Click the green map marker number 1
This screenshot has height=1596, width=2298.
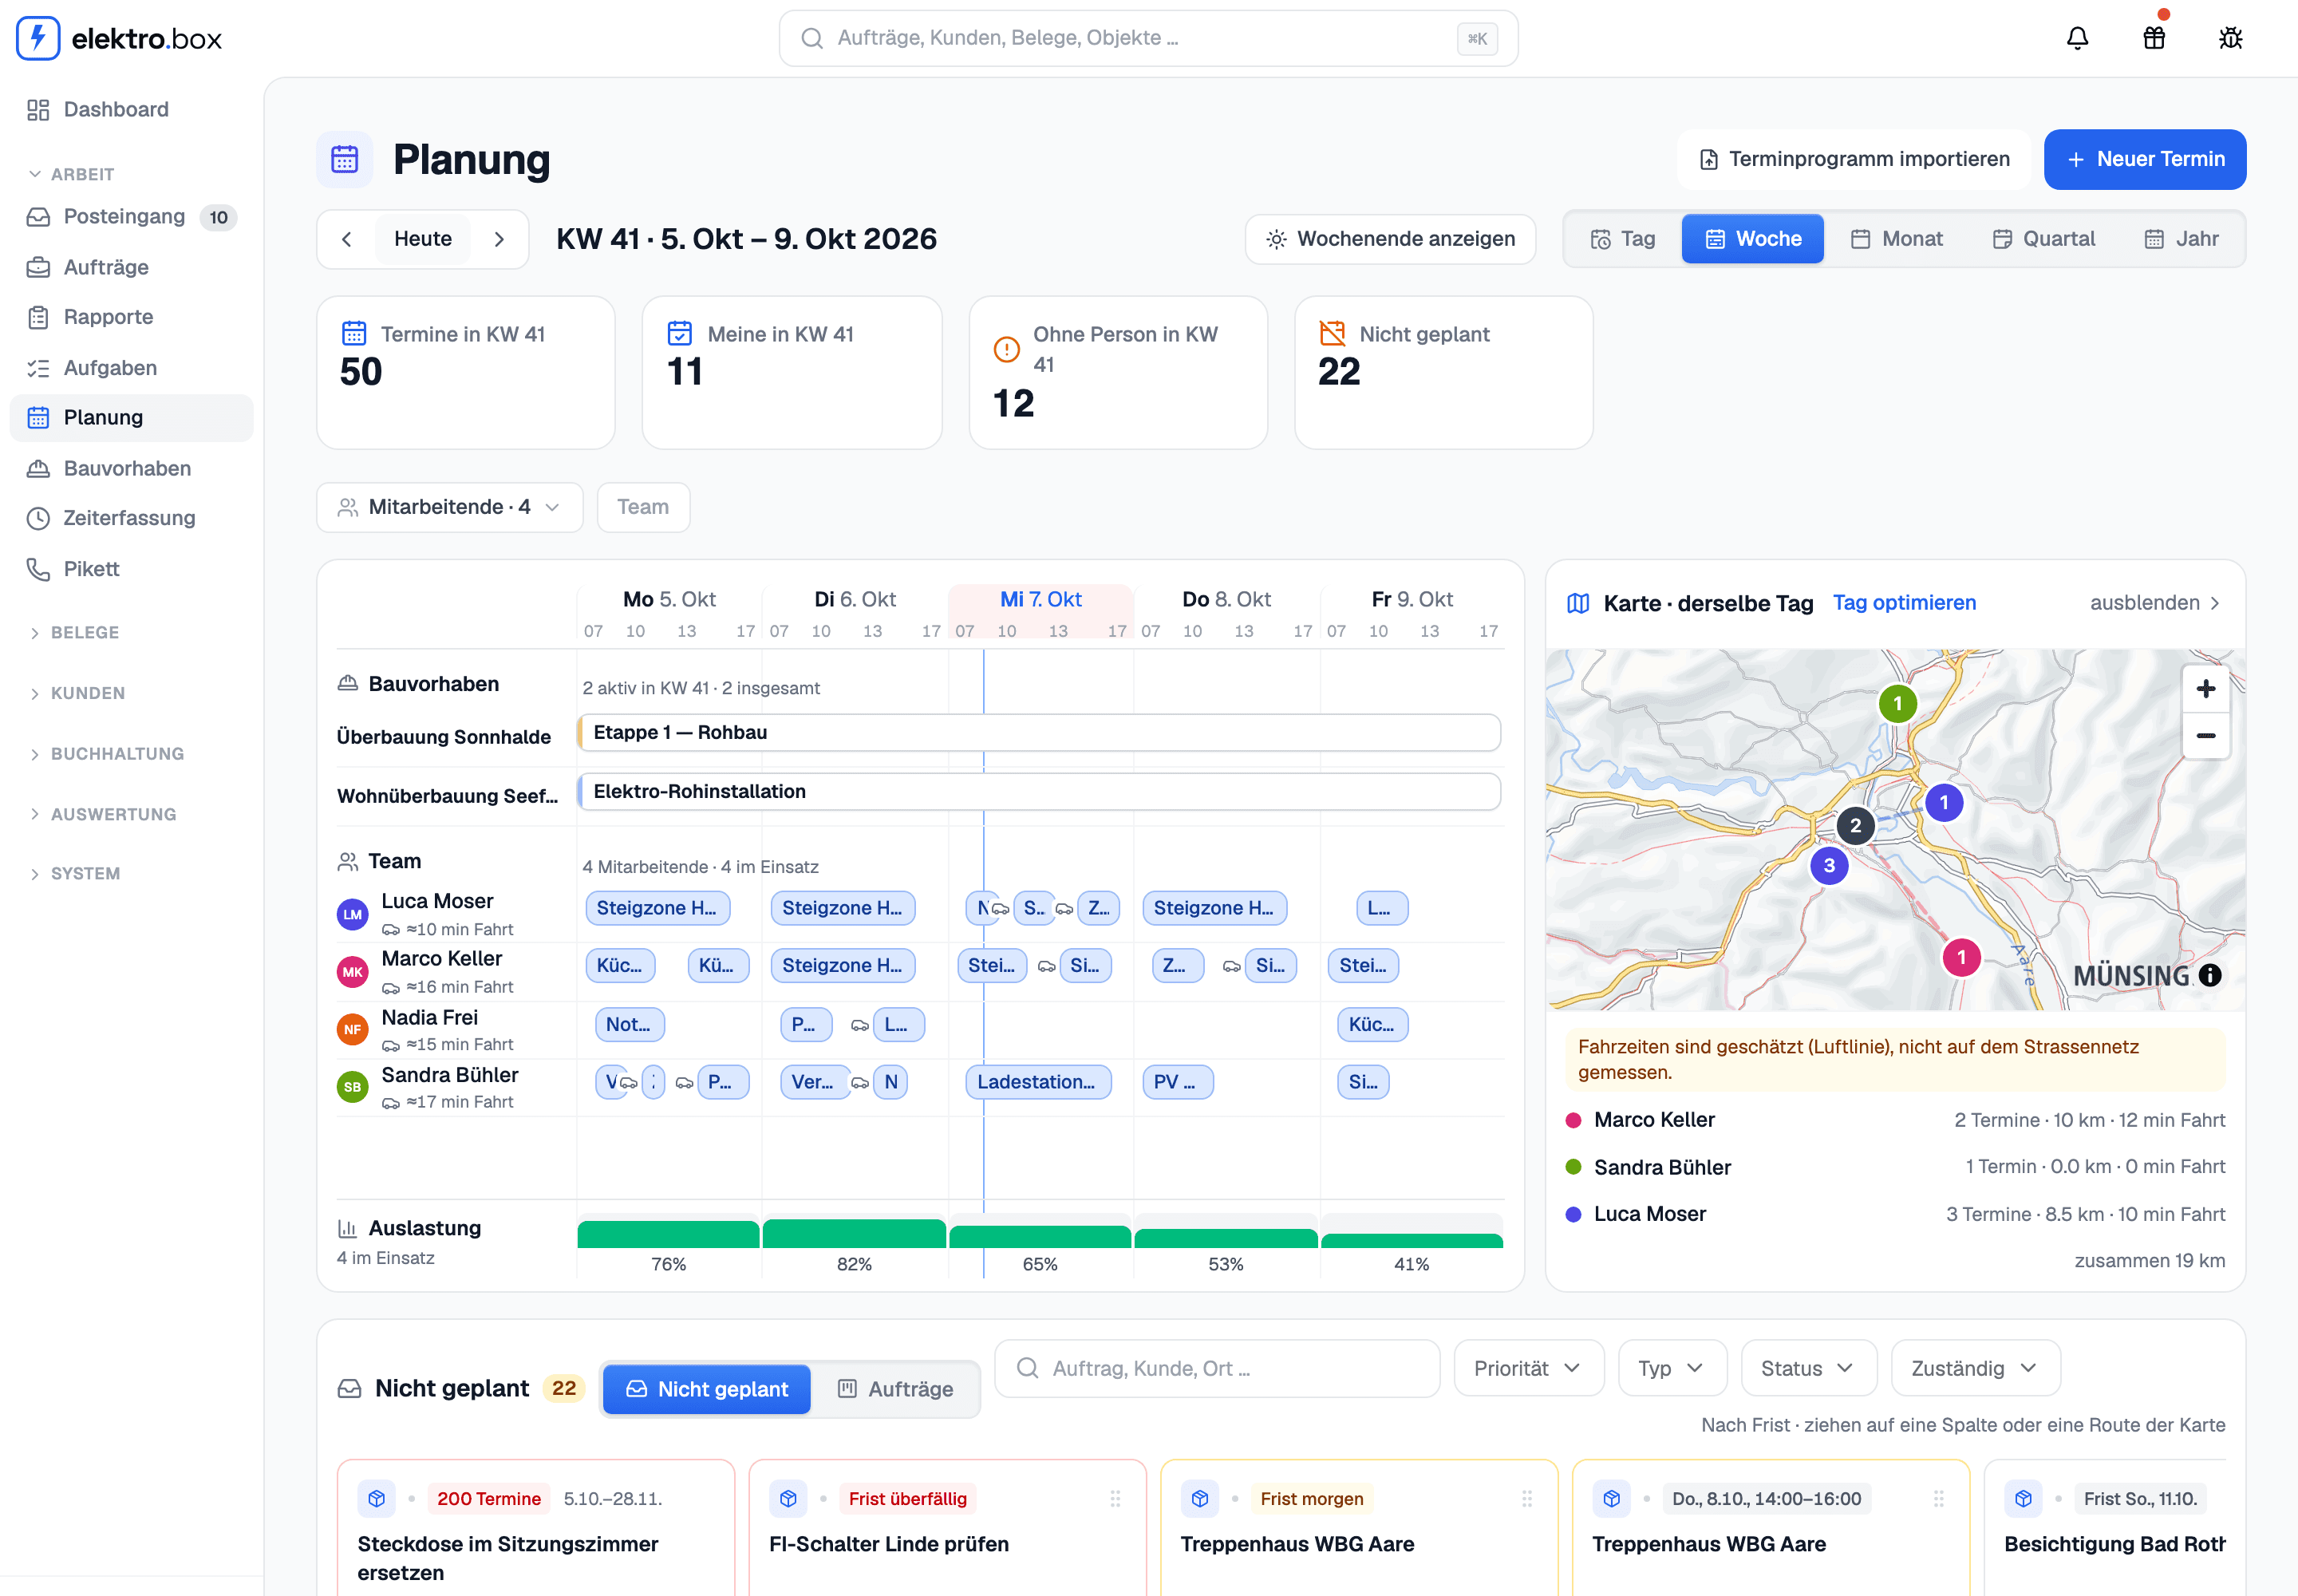pos(1897,704)
